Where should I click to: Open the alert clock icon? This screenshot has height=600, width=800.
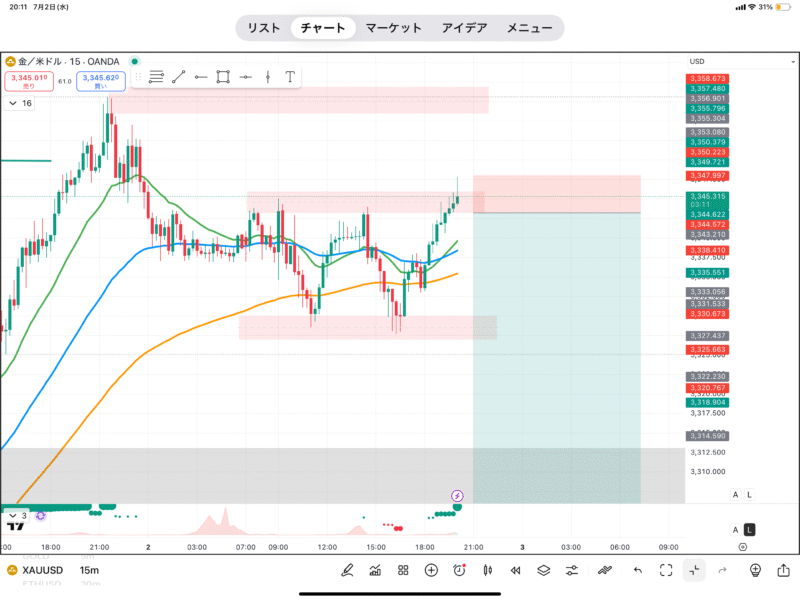pyautogui.click(x=459, y=570)
